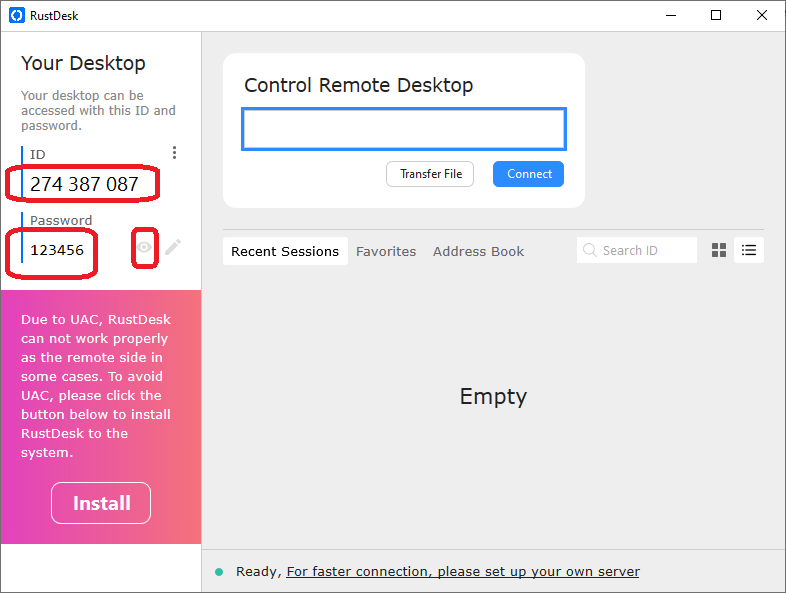Open the Recent Sessions tab
Image resolution: width=786 pixels, height=593 pixels.
[x=285, y=252]
